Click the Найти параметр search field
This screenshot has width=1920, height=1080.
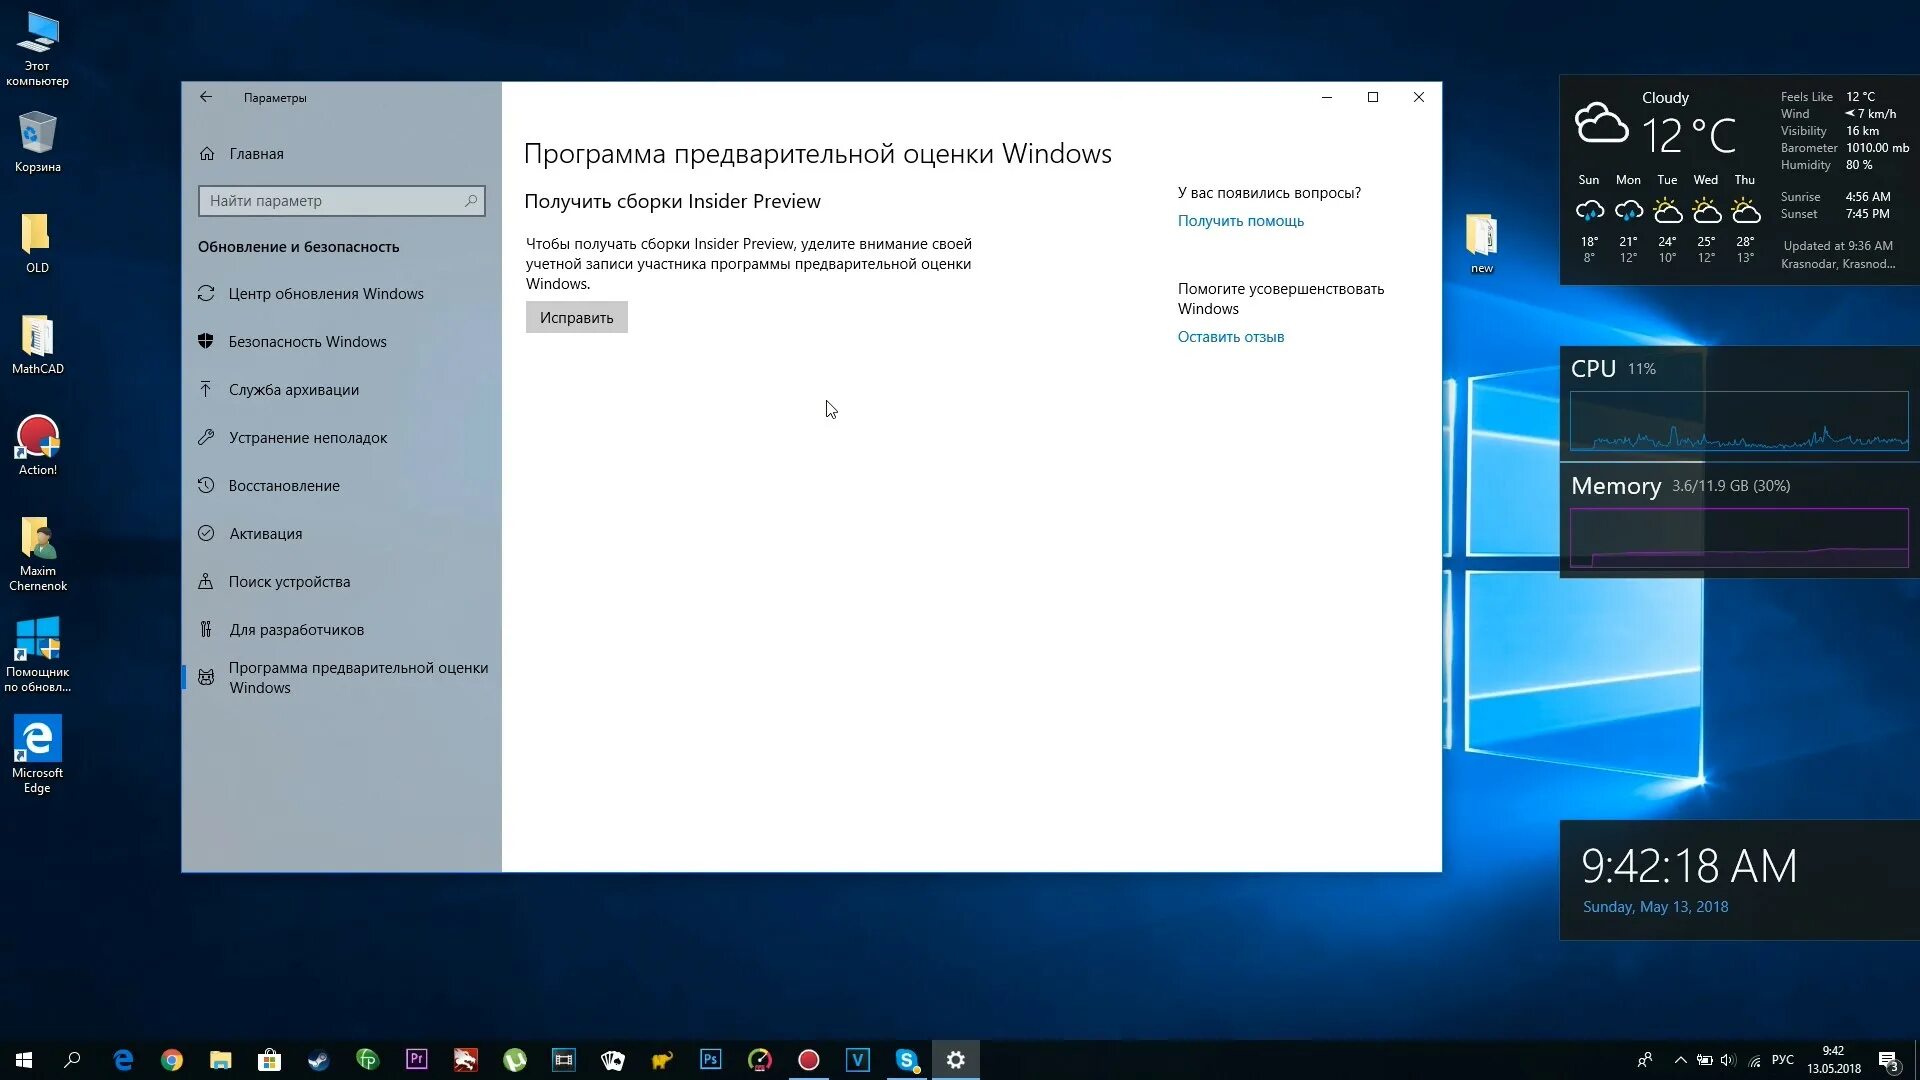[x=332, y=201]
